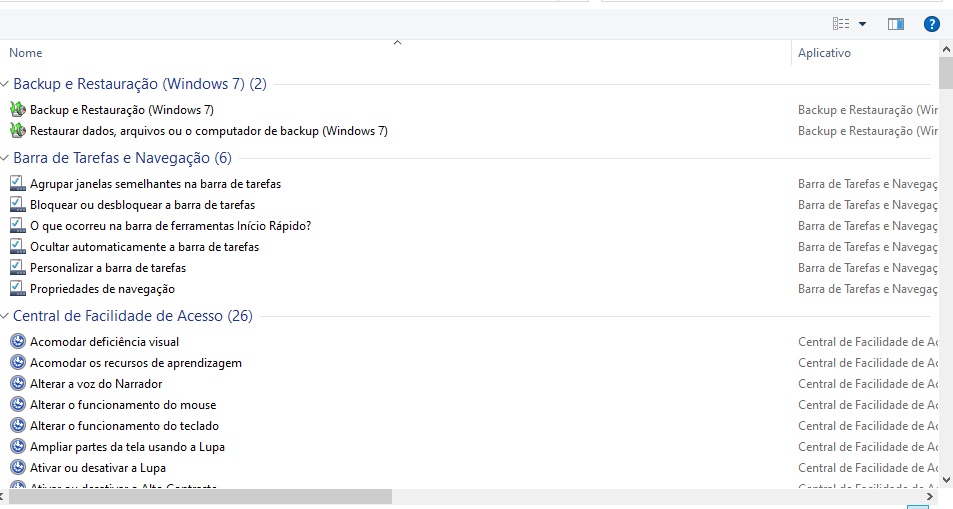Select the Barra de Tarefas e Navegação (6) group title

tap(122, 158)
